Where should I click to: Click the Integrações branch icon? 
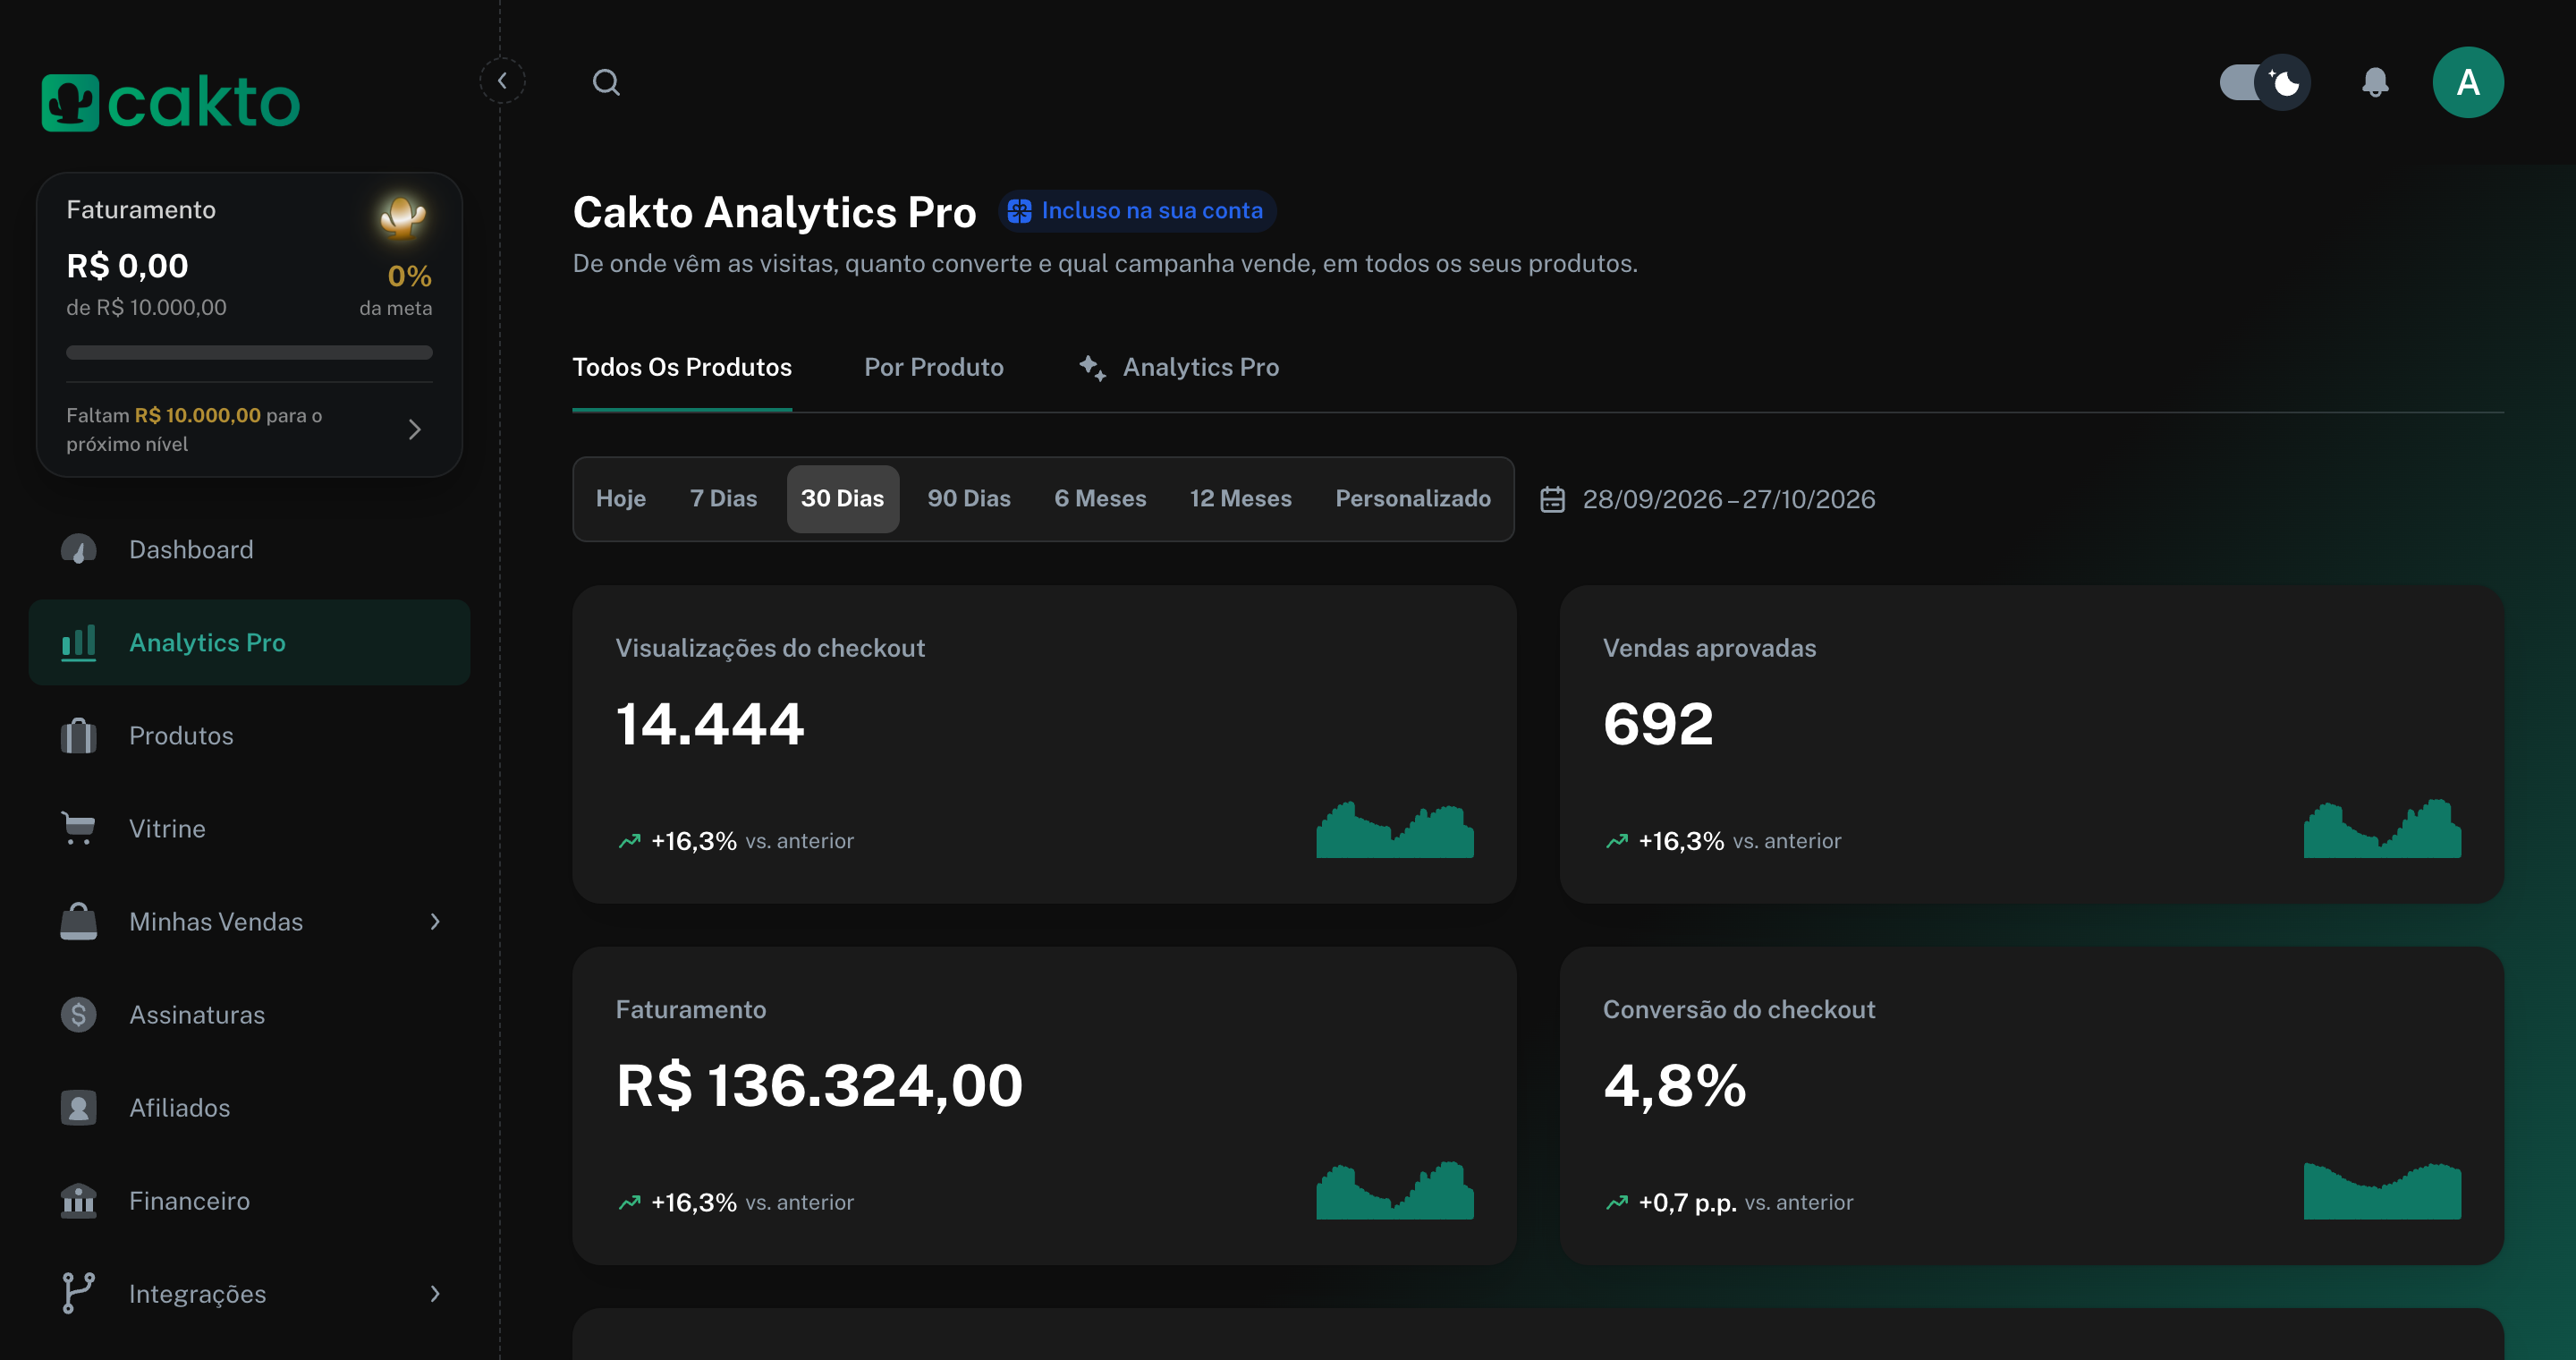click(x=78, y=1294)
